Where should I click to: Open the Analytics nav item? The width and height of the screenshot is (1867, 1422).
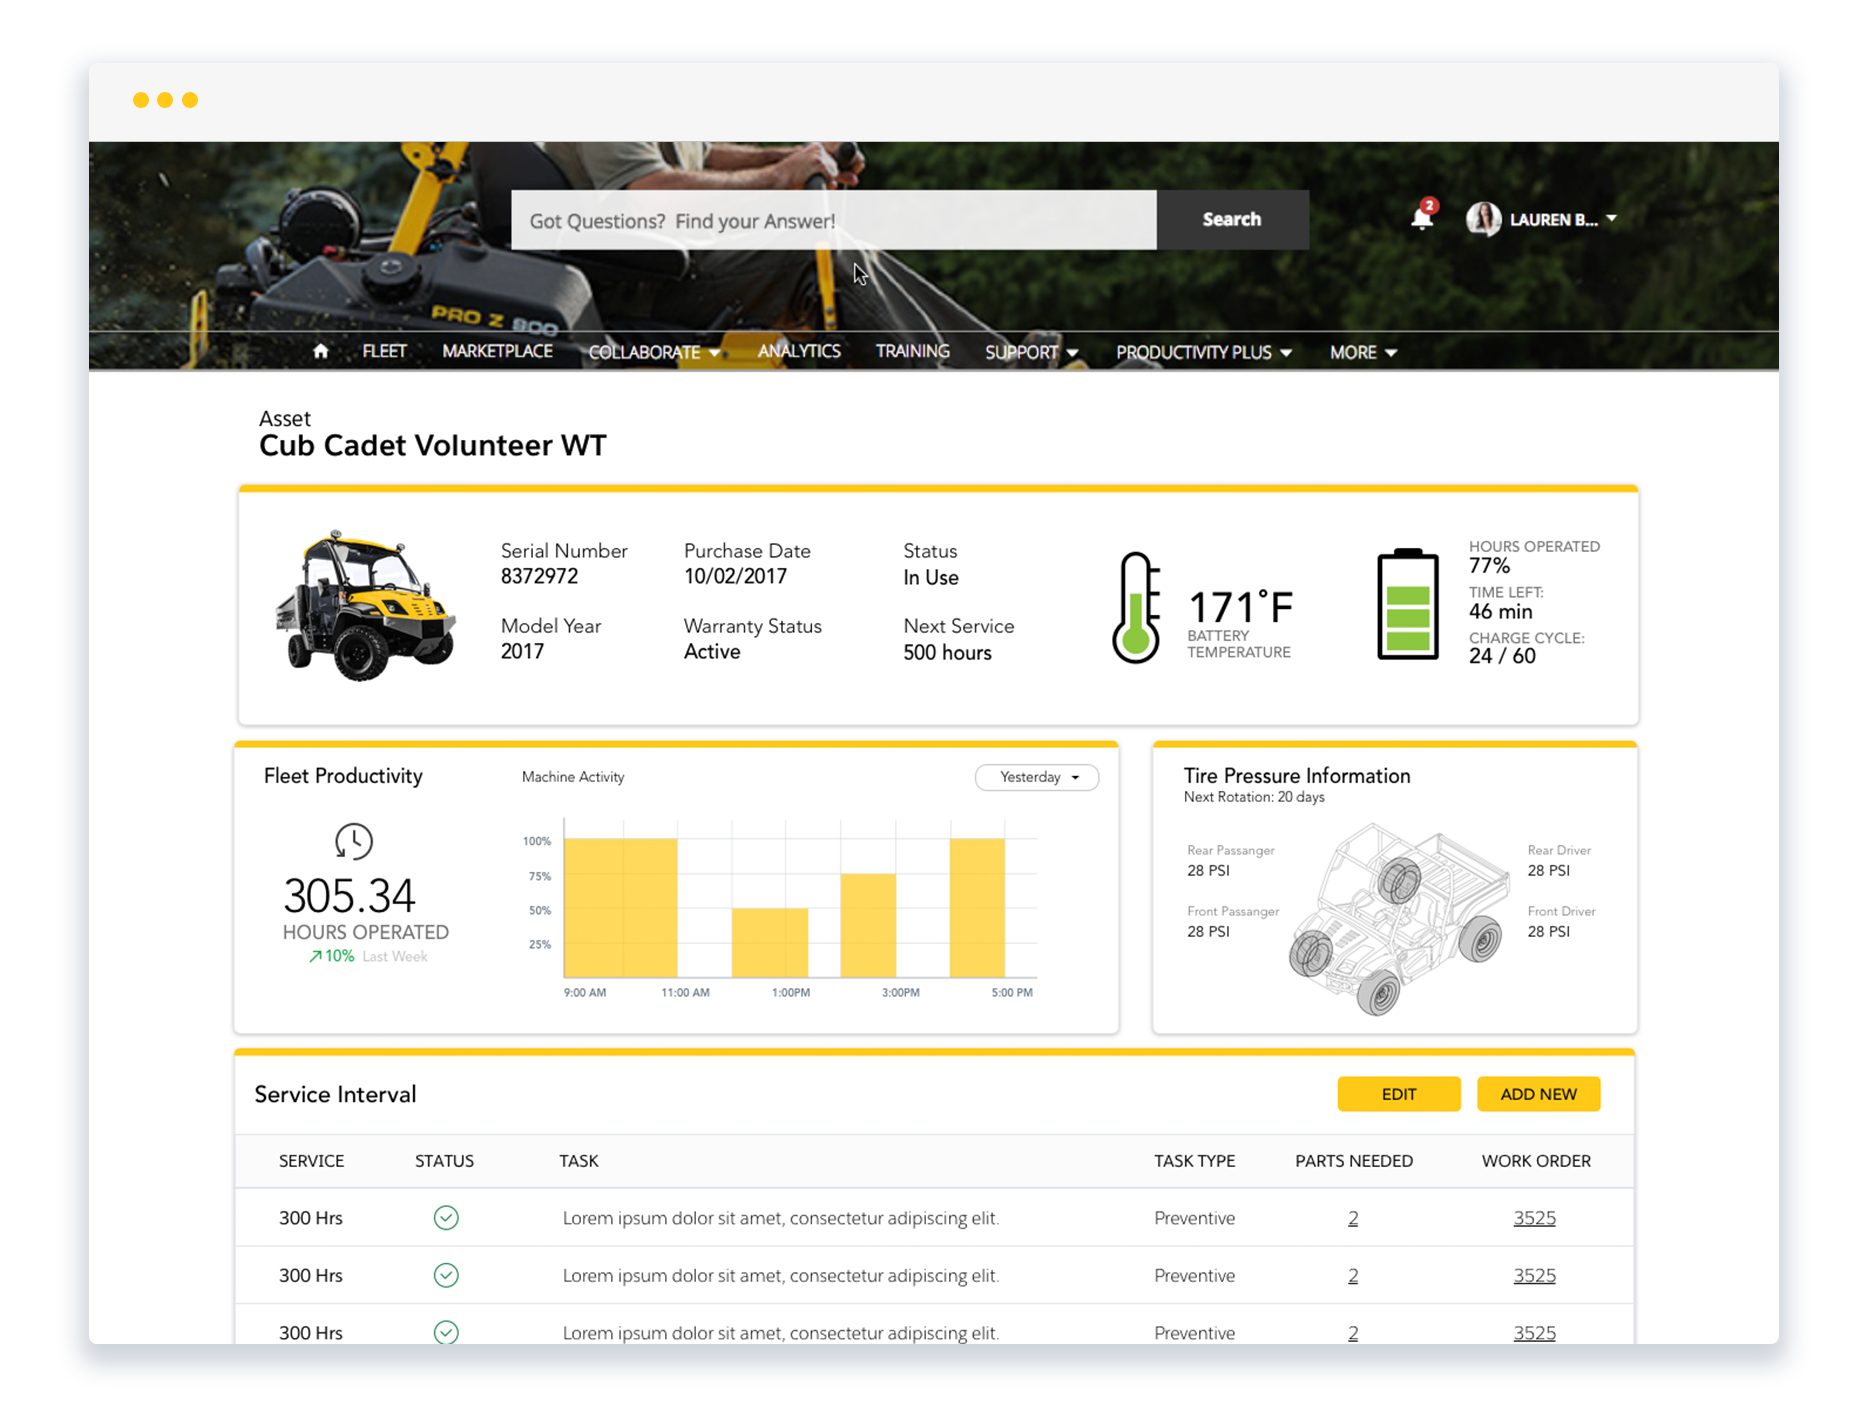pyautogui.click(x=799, y=351)
